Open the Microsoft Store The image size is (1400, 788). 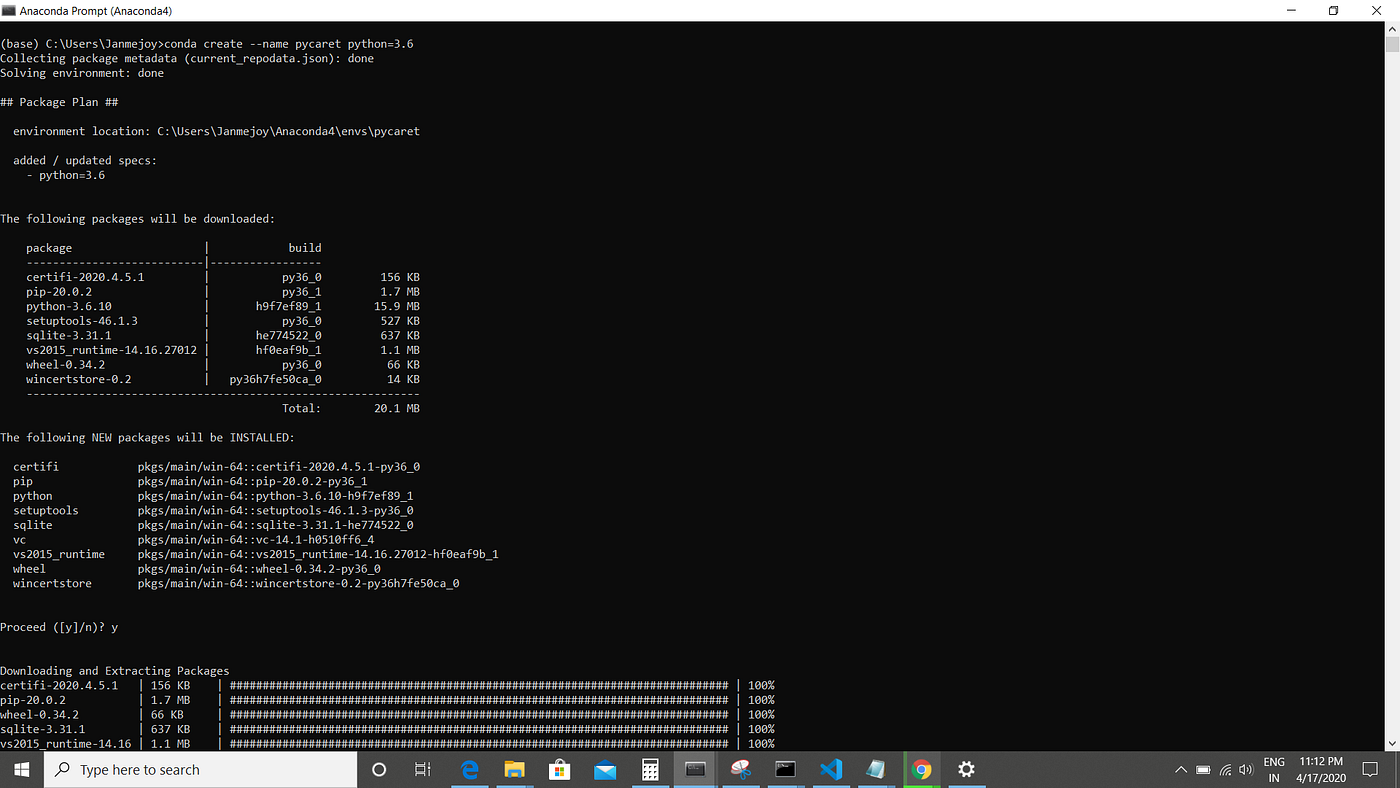pyautogui.click(x=561, y=769)
